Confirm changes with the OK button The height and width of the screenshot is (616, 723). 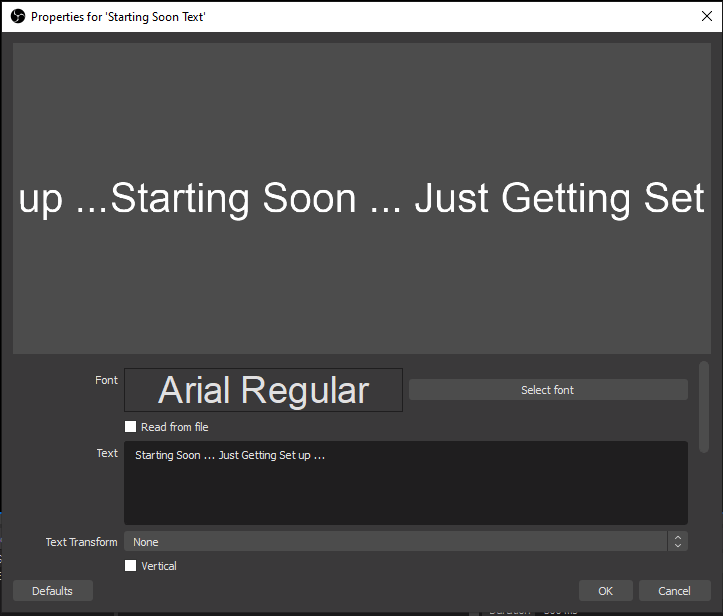click(x=605, y=591)
